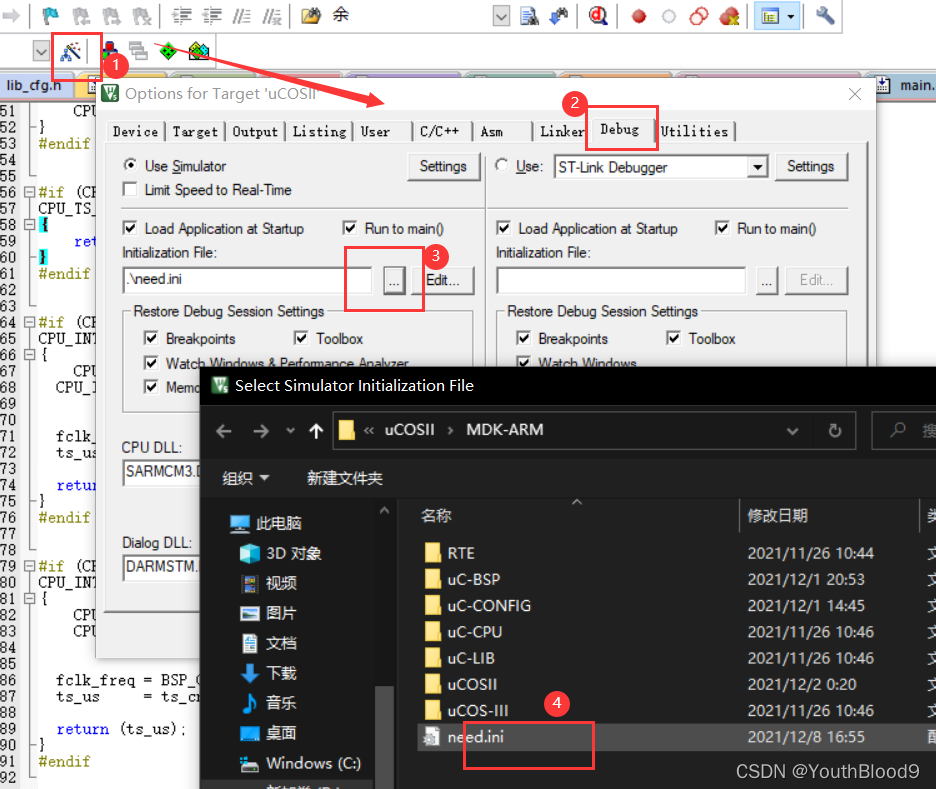
Task: Open the 组织 menu dropdown
Action: point(246,478)
